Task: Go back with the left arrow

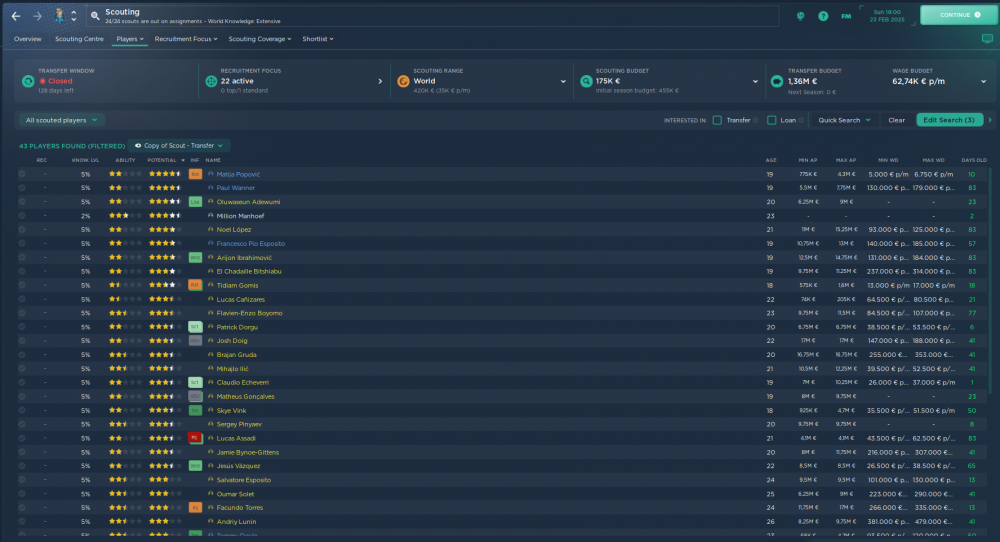Action: (x=16, y=16)
